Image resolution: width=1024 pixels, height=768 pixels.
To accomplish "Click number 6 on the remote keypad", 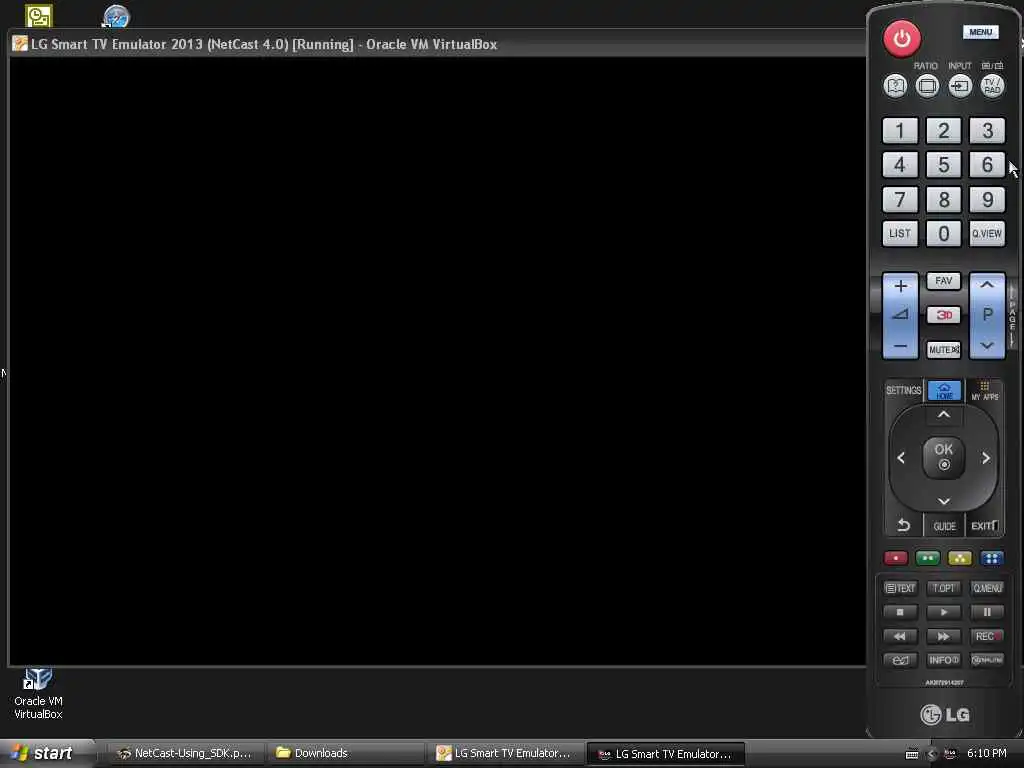I will (x=987, y=165).
